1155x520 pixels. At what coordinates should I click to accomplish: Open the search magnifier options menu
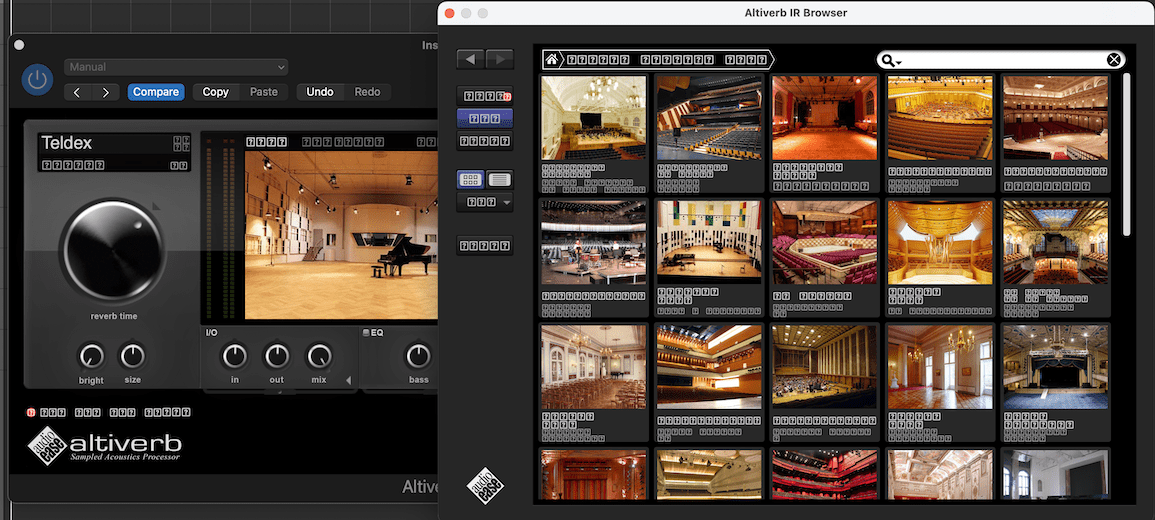(x=889, y=61)
